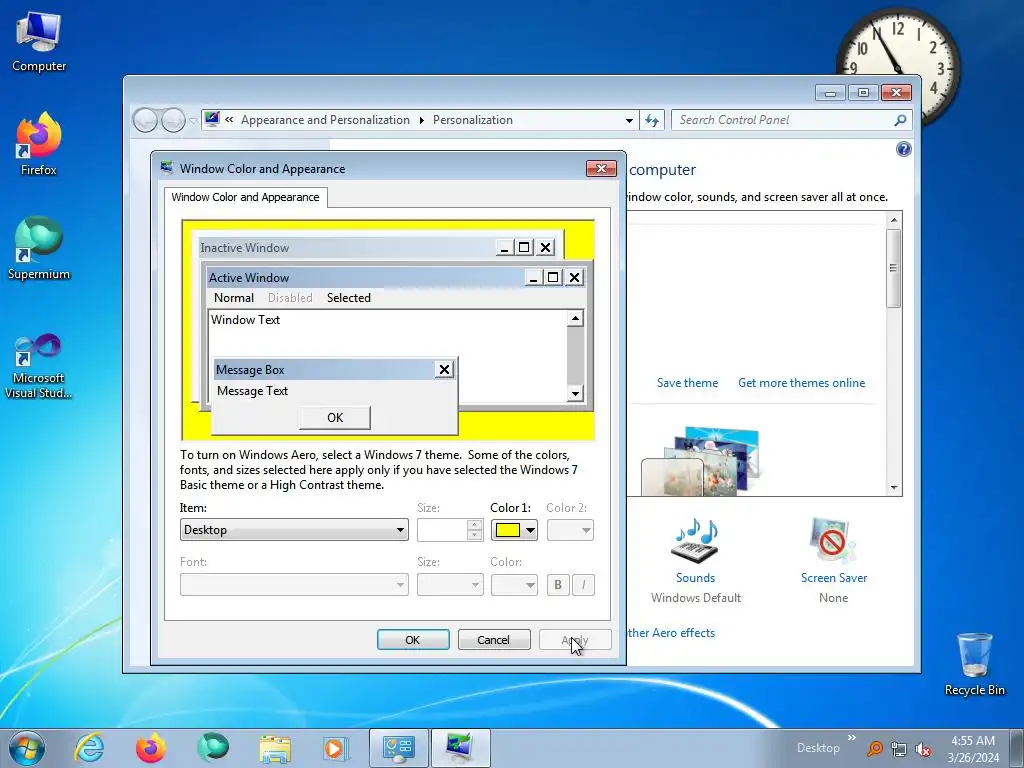
Task: Click the Windows Start orb
Action: tap(27, 748)
